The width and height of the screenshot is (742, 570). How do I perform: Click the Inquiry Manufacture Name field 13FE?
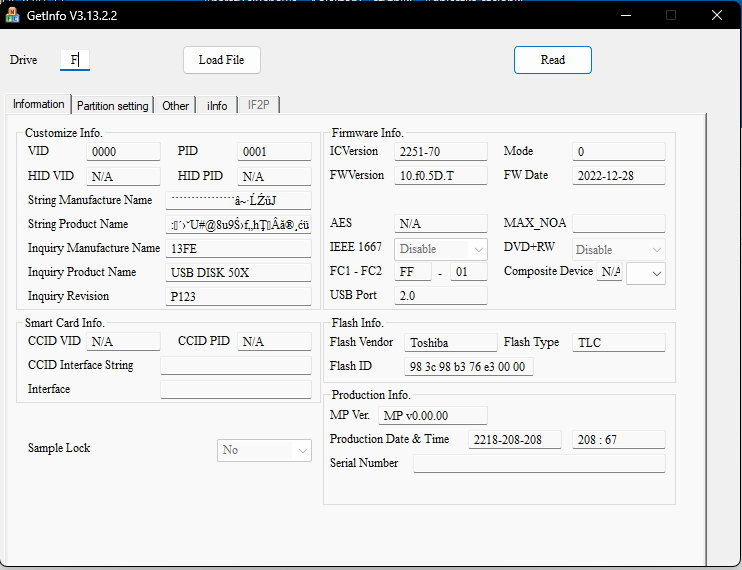click(238, 249)
